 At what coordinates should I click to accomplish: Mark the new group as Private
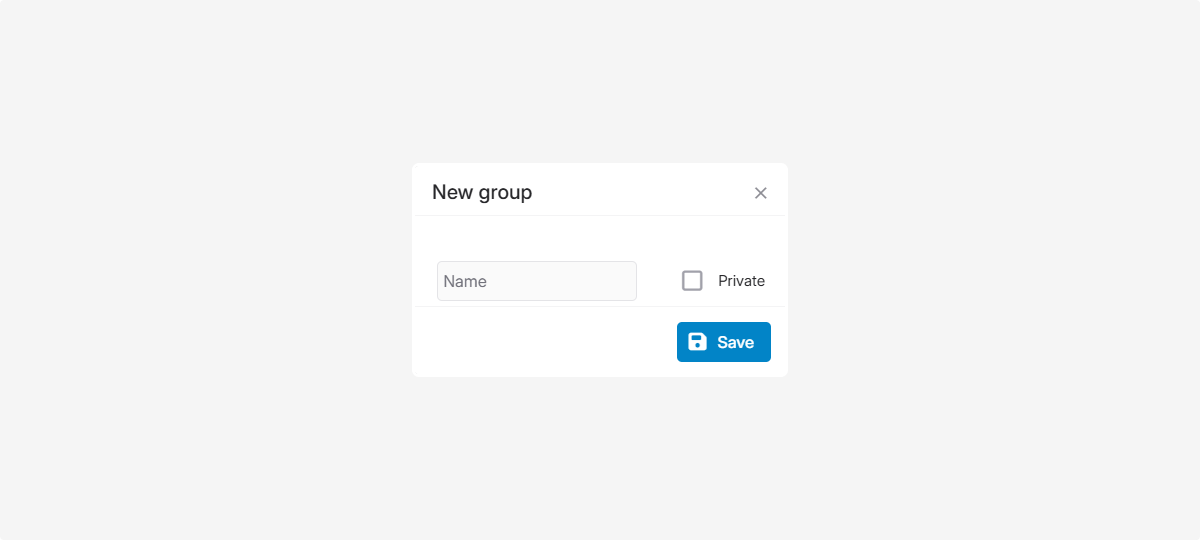(x=692, y=281)
